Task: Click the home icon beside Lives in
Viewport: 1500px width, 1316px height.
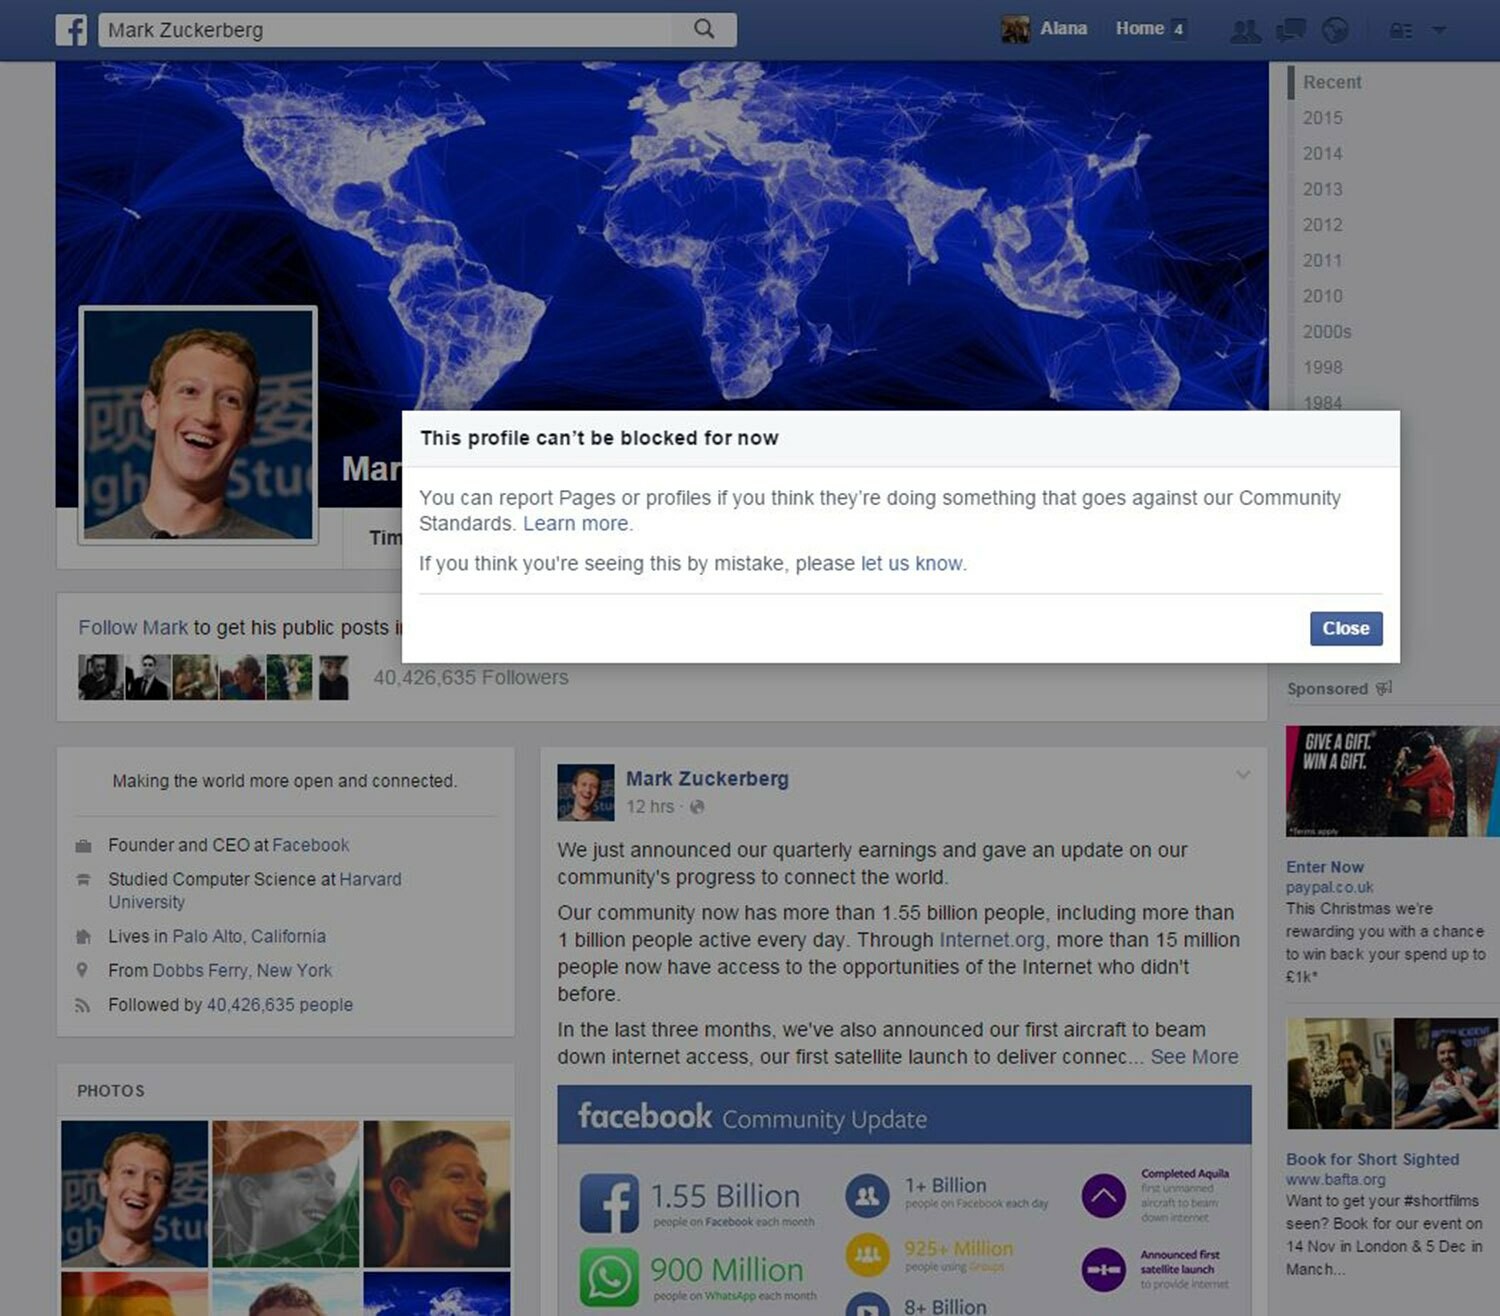Action: coord(83,937)
